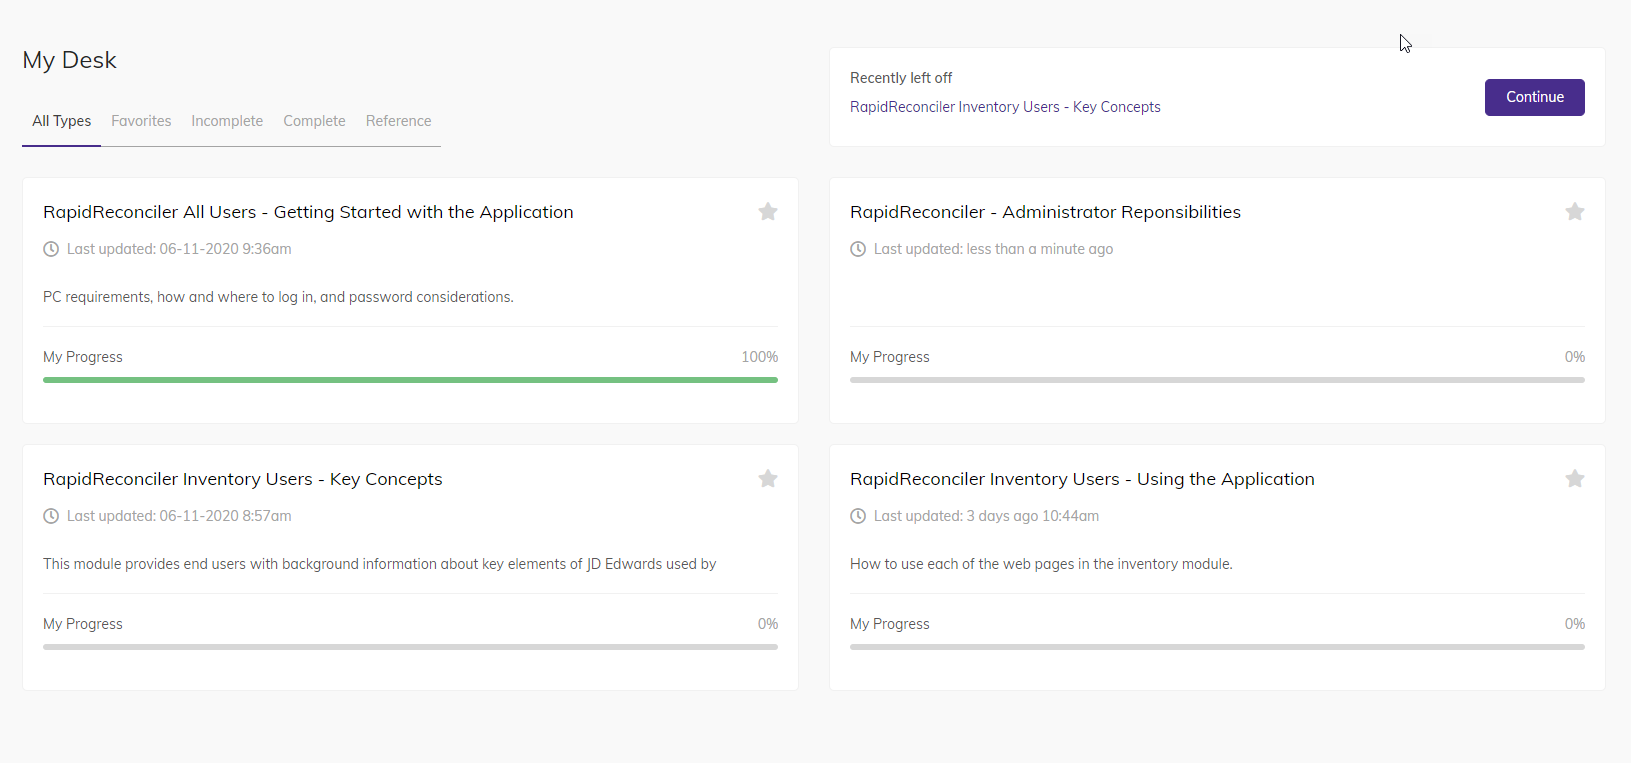Open the recently left off Key Concepts link
The width and height of the screenshot is (1631, 763).
[1005, 107]
